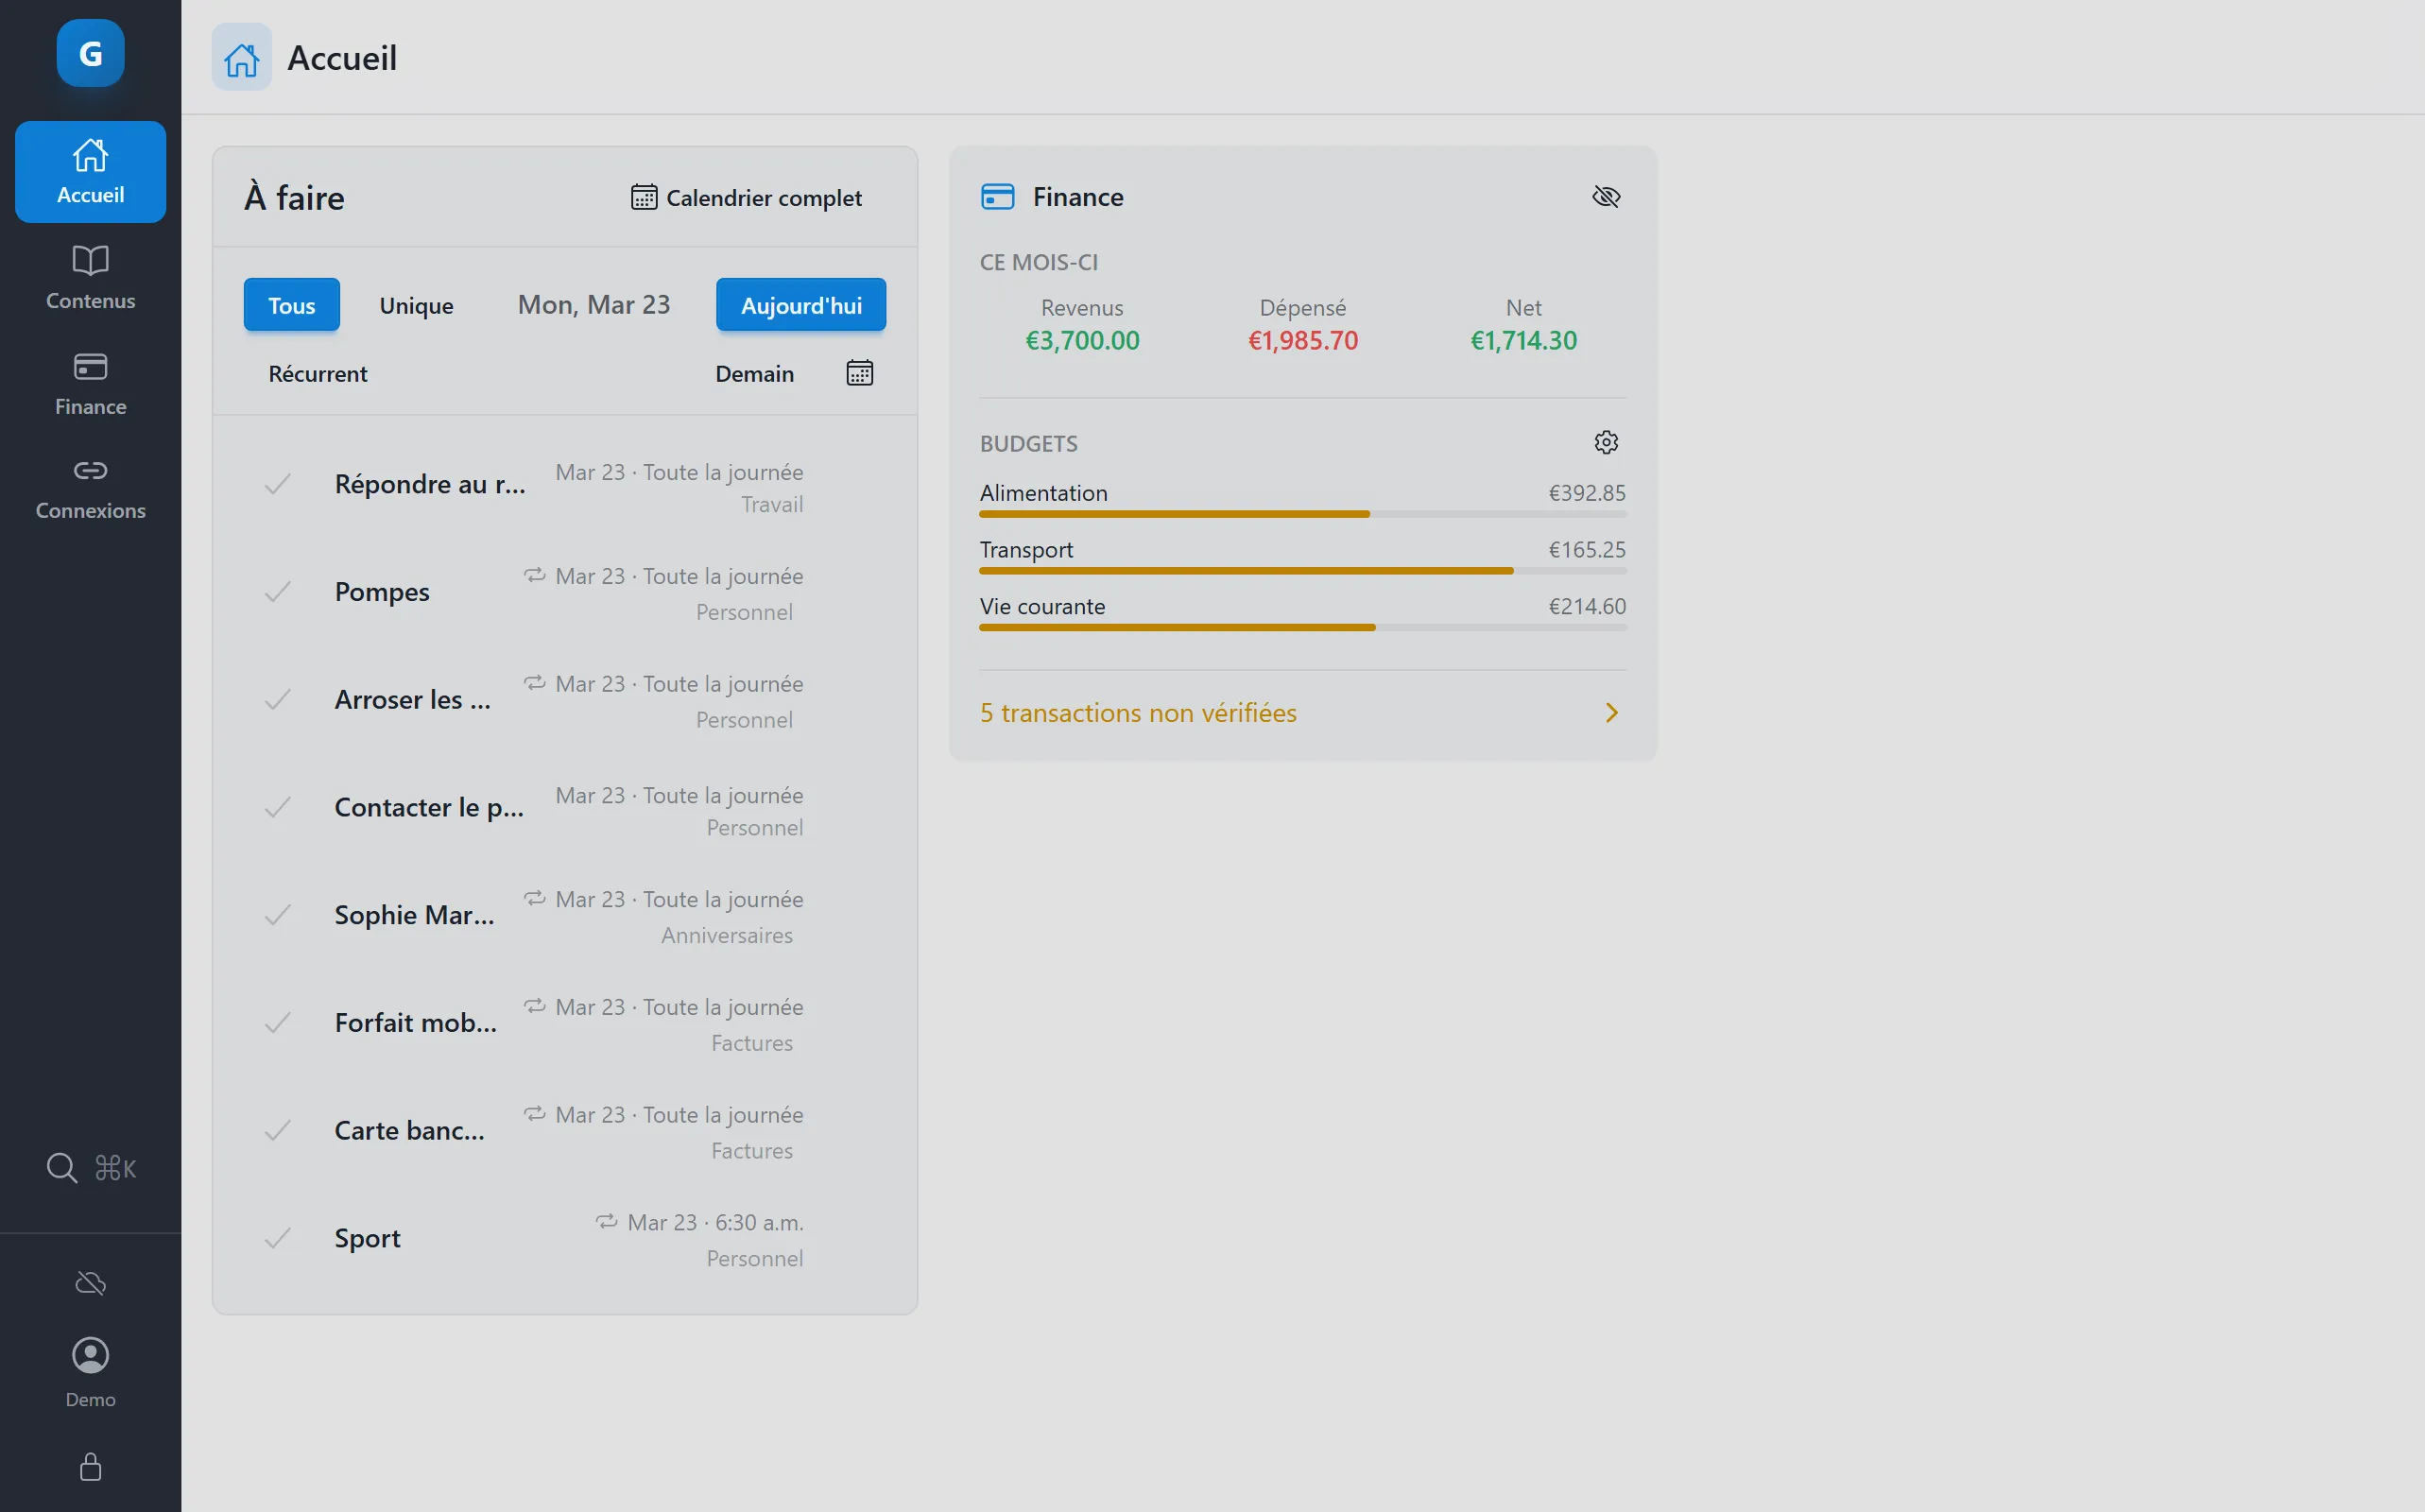Switch to the Unique filter
Image resolution: width=2425 pixels, height=1512 pixels.
[x=416, y=304]
